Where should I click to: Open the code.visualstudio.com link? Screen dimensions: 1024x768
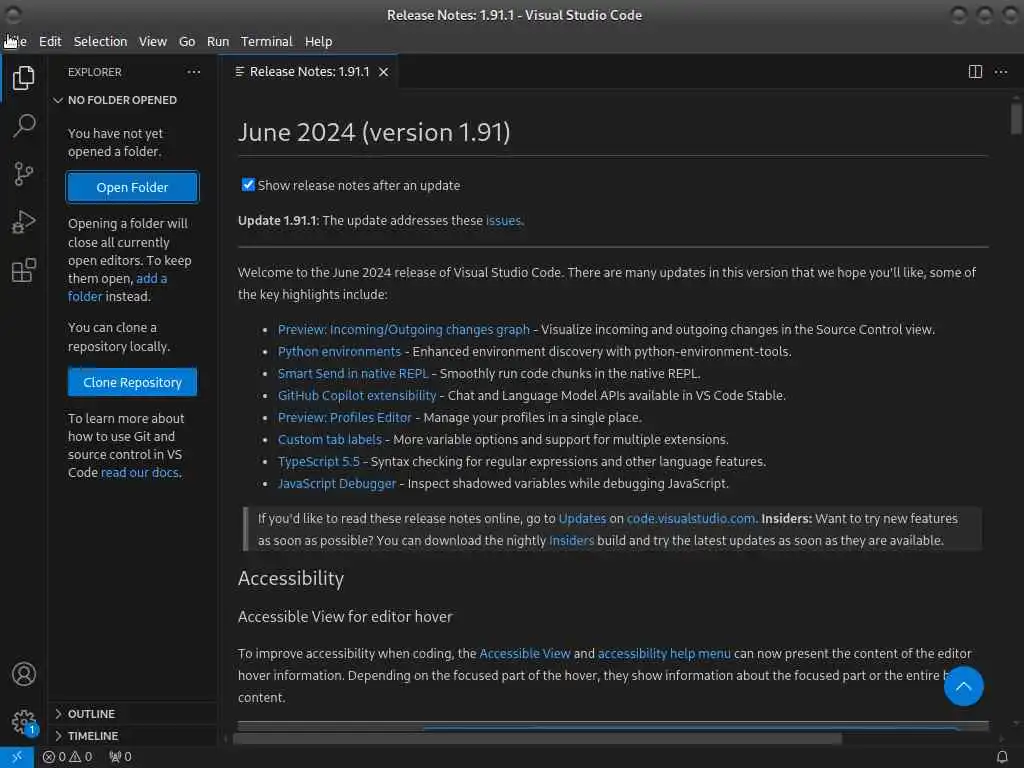[x=690, y=519]
